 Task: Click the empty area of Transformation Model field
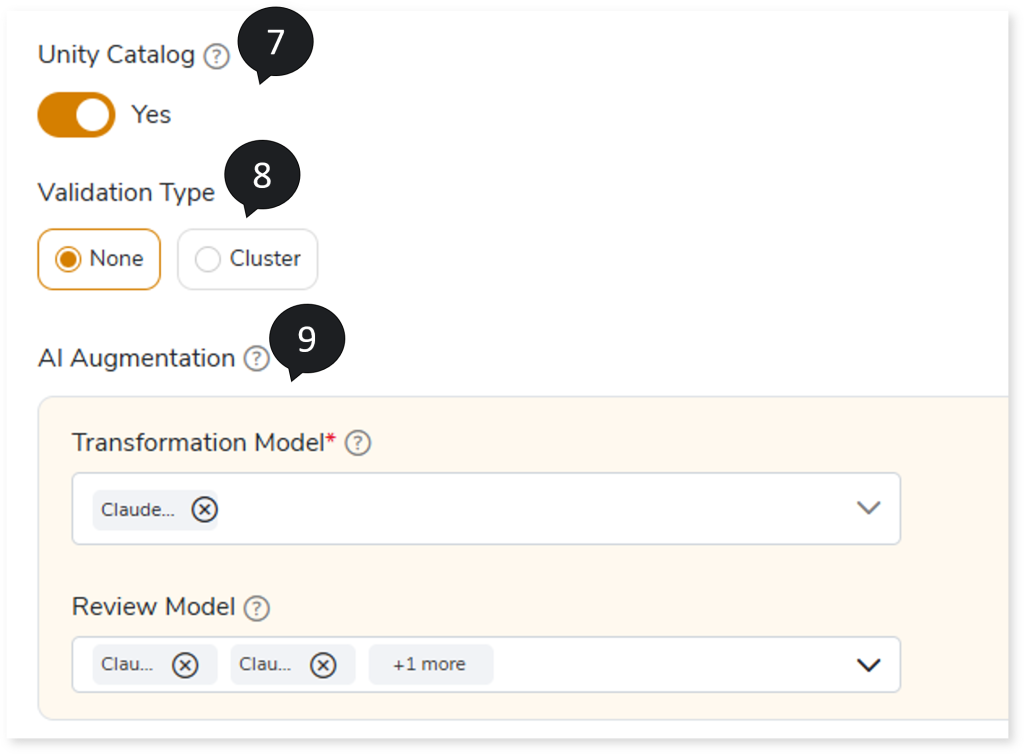pyautogui.click(x=530, y=509)
